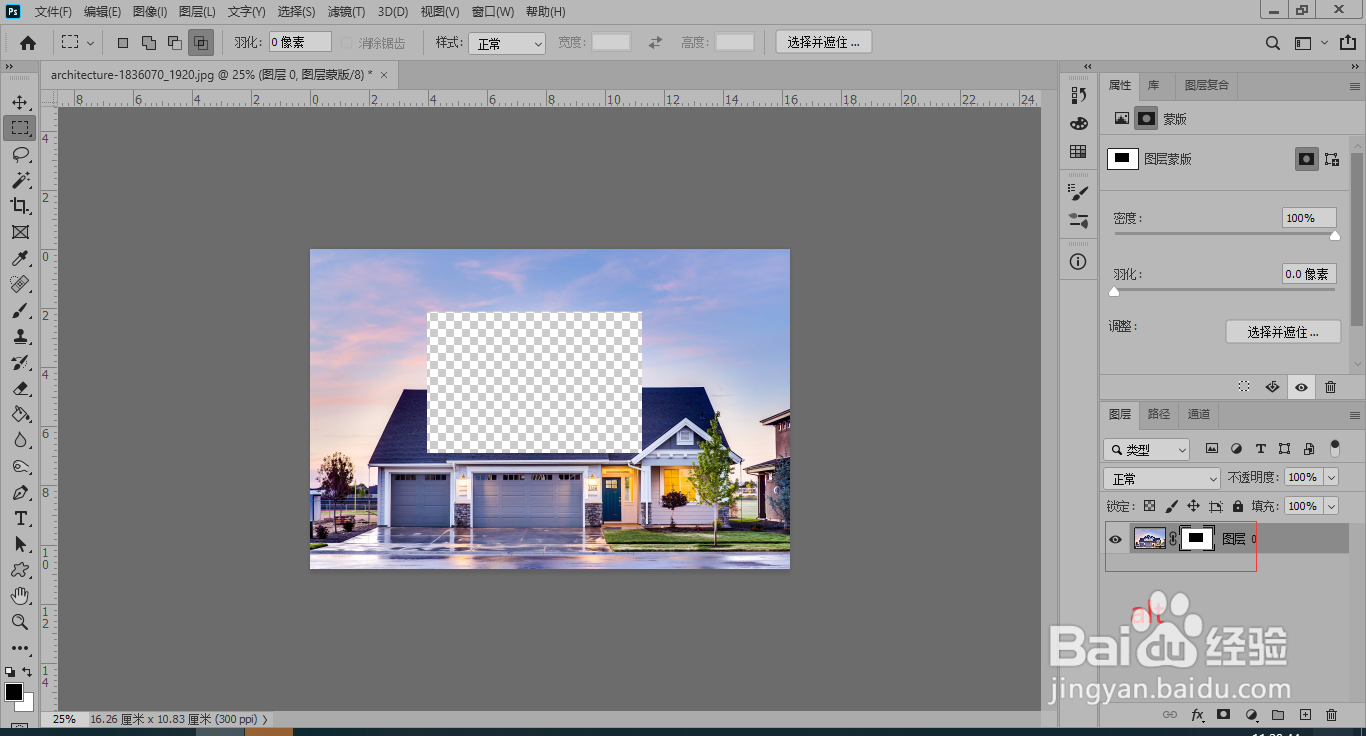The height and width of the screenshot is (736, 1366).
Task: Open the Properties panel flyout menu
Action: (1355, 86)
